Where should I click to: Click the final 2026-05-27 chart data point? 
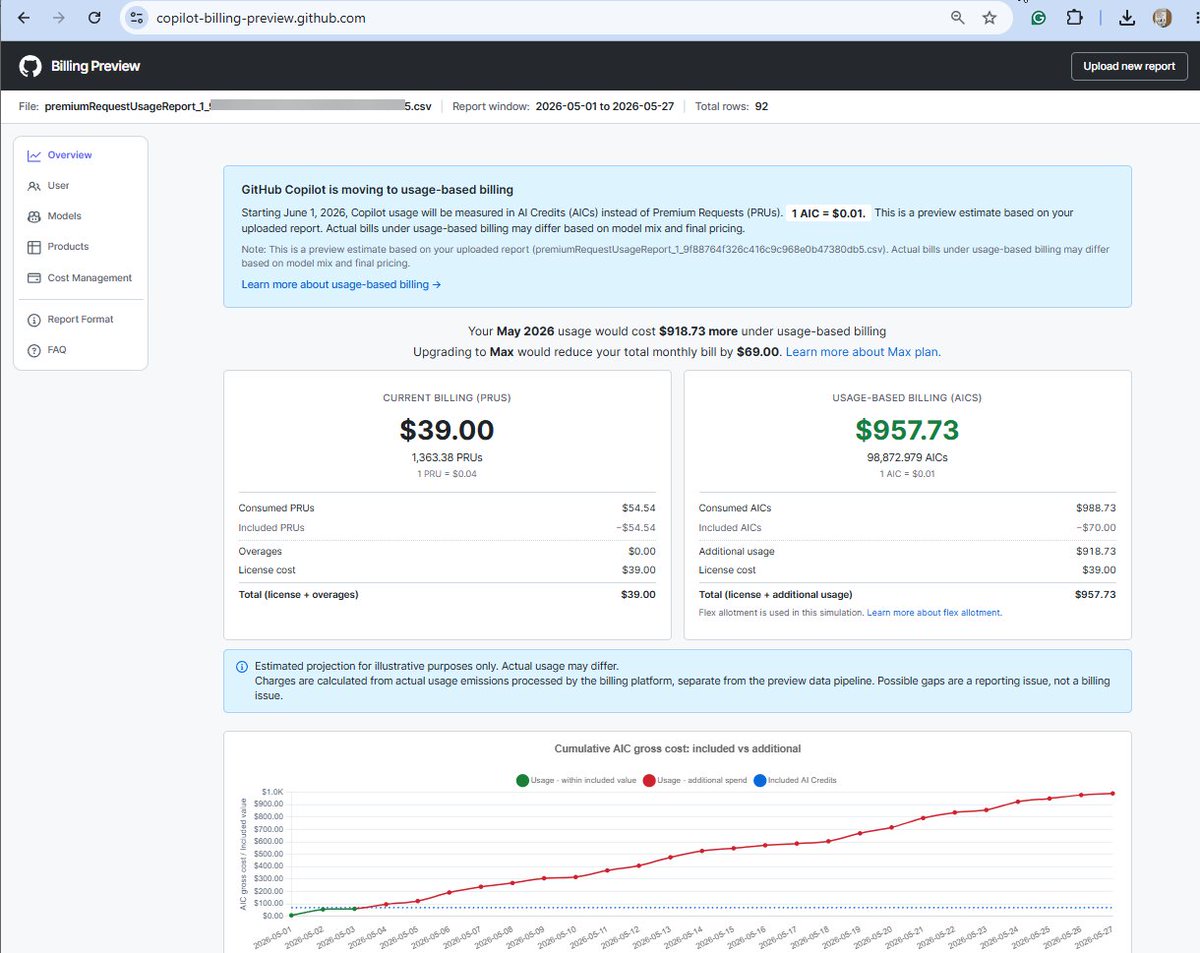click(1113, 793)
